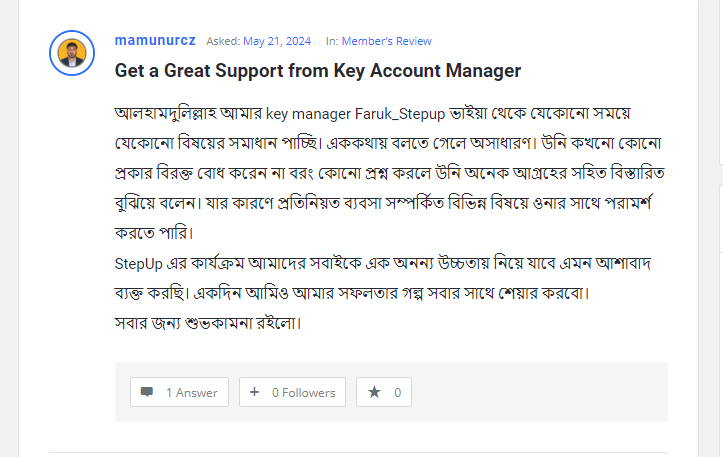Image resolution: width=723 pixels, height=457 pixels.
Task: Click the star favorite icon
Action: (x=374, y=392)
